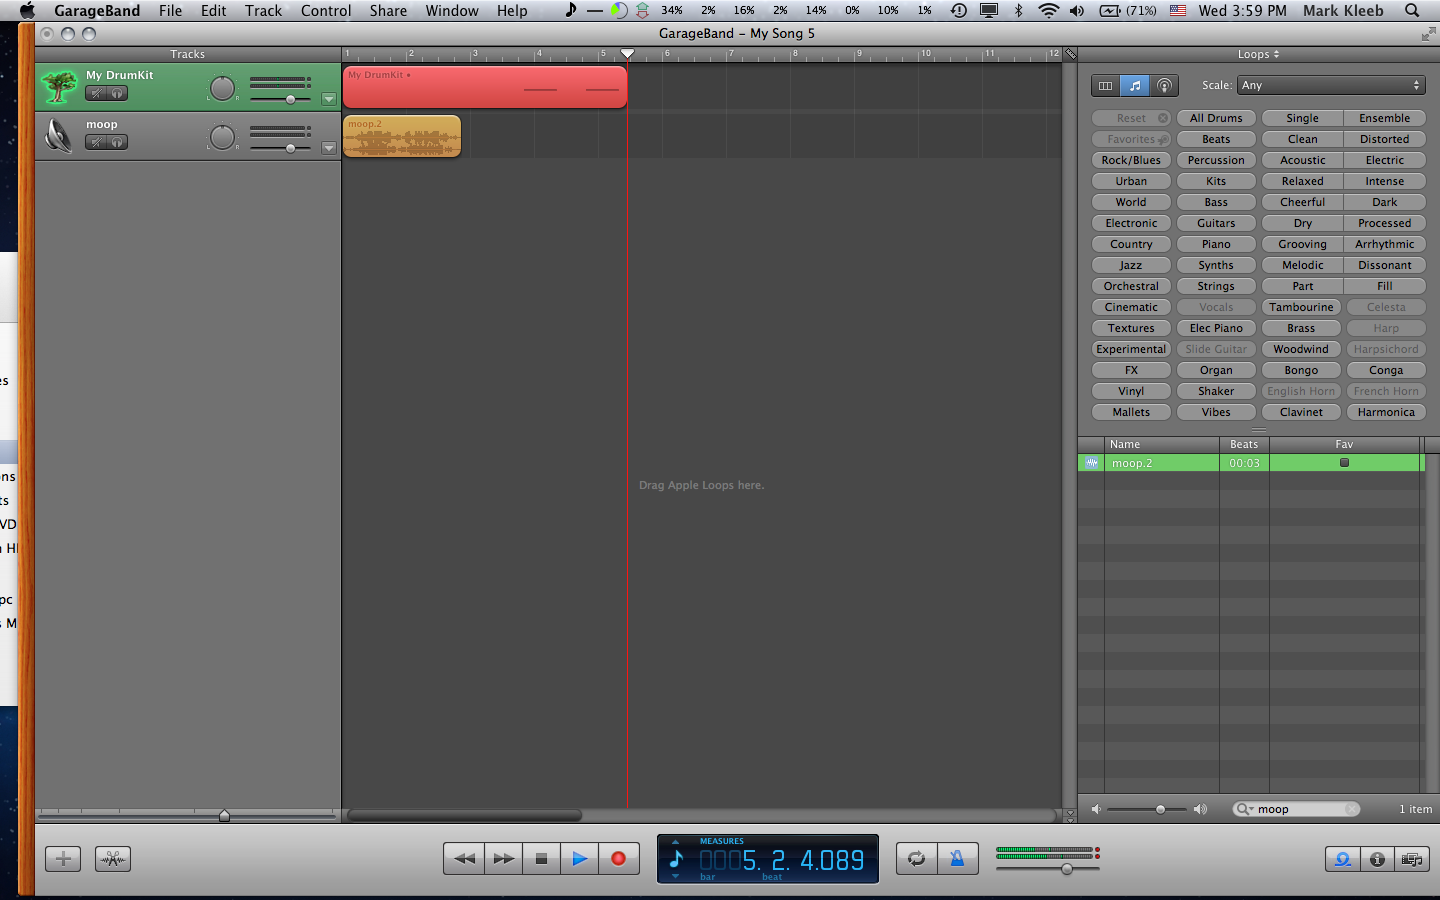Open the Edit menu
Screen dimensions: 1440x900
[x=213, y=11]
